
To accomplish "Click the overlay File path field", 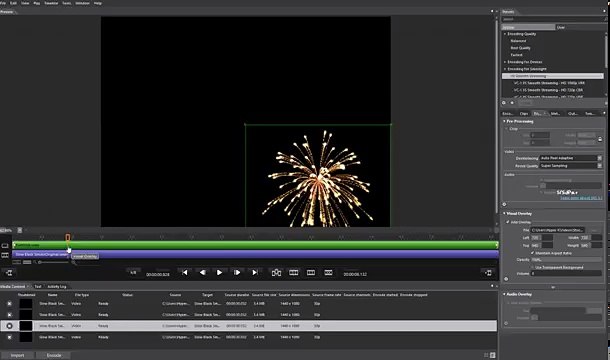I will click(557, 230).
